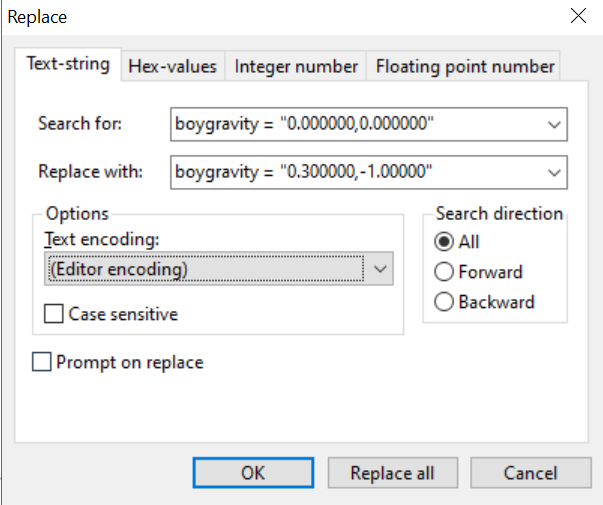Click the Replace all button

tap(392, 473)
